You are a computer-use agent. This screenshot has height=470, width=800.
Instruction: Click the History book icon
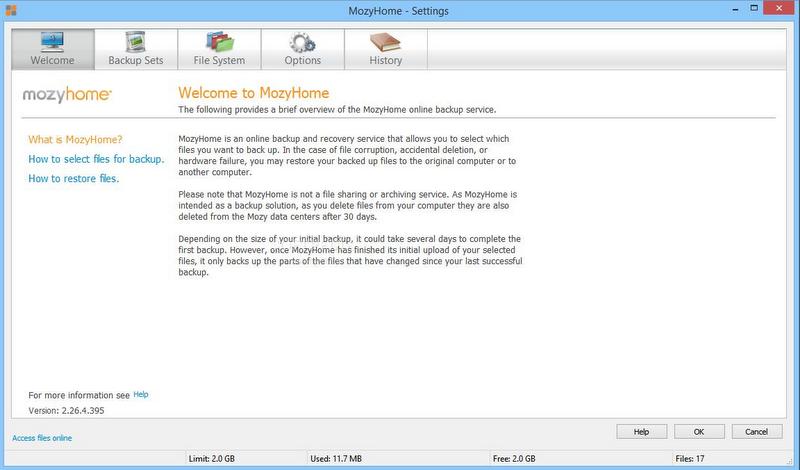point(386,42)
